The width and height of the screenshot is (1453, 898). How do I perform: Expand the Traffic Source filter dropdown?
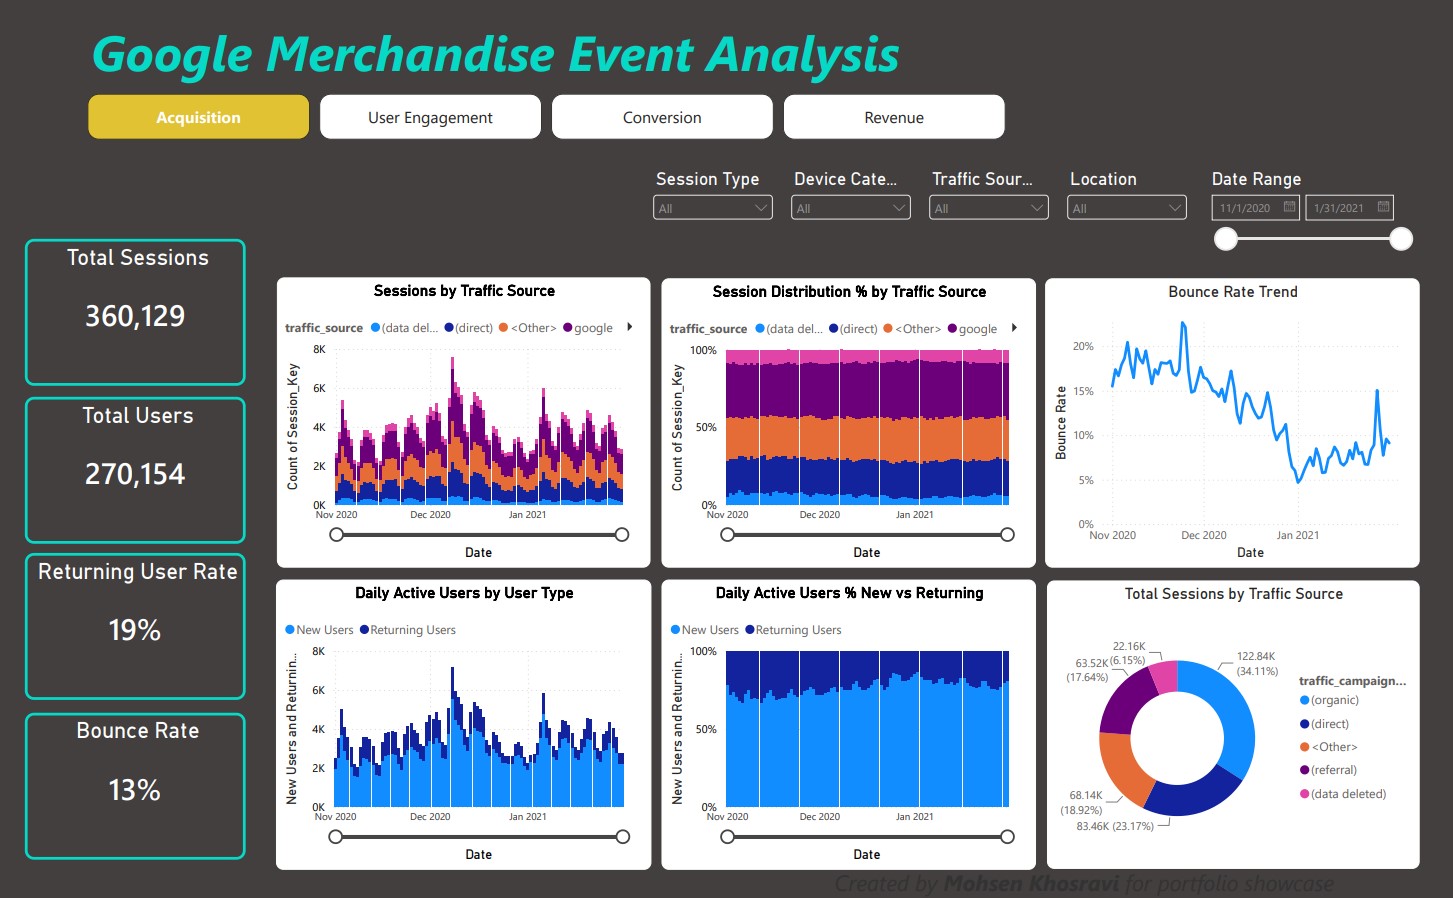[989, 208]
